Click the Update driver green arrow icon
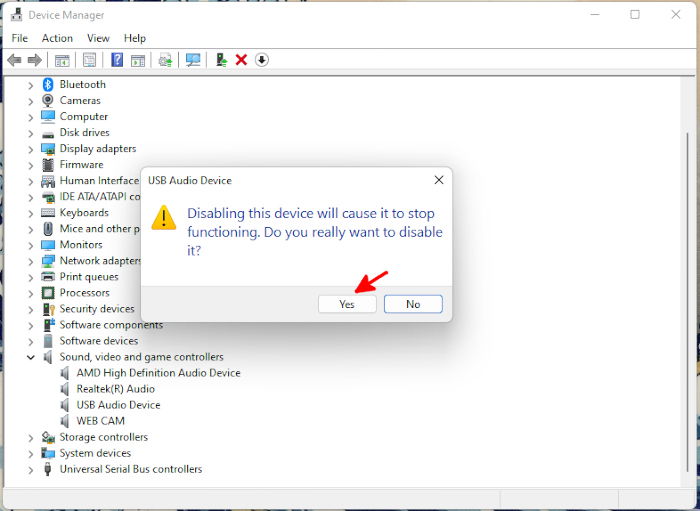Viewport: 700px width, 511px height. (221, 60)
